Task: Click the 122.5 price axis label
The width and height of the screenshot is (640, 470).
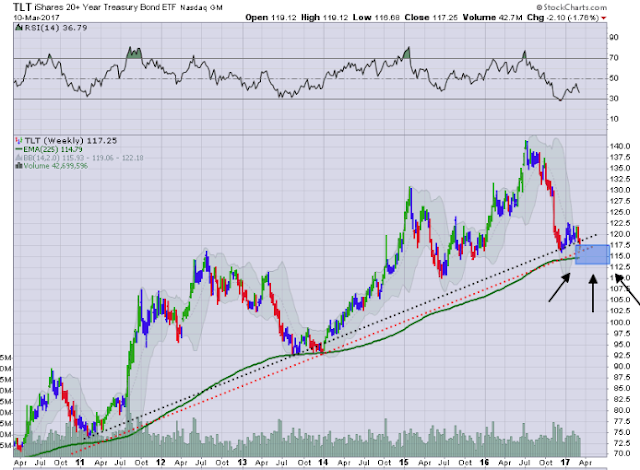Action: (620, 223)
